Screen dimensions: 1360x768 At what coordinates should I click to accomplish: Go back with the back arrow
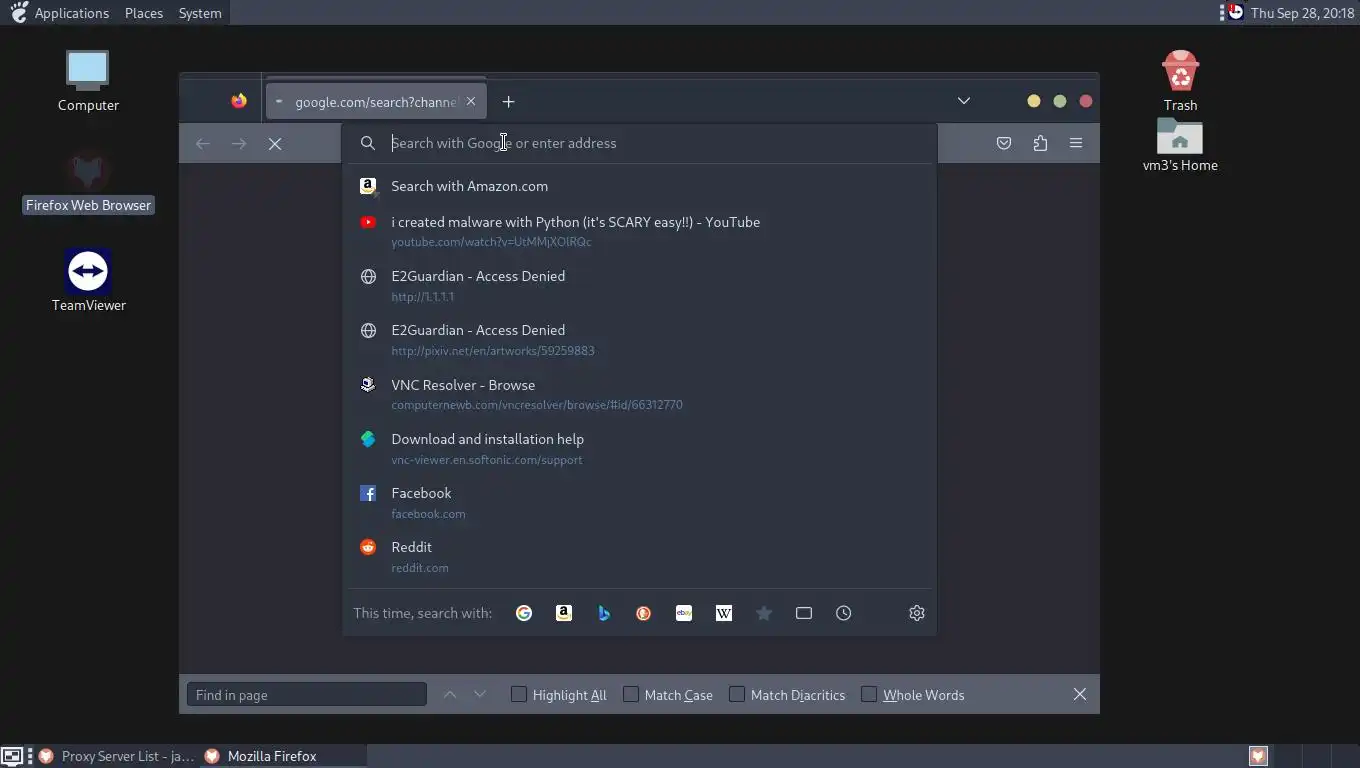(203, 143)
